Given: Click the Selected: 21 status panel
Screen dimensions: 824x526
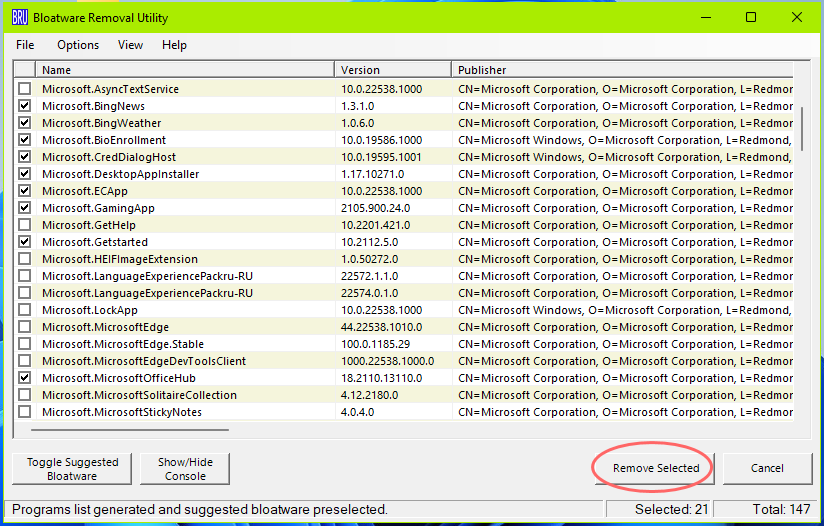Looking at the screenshot, I should point(658,509).
